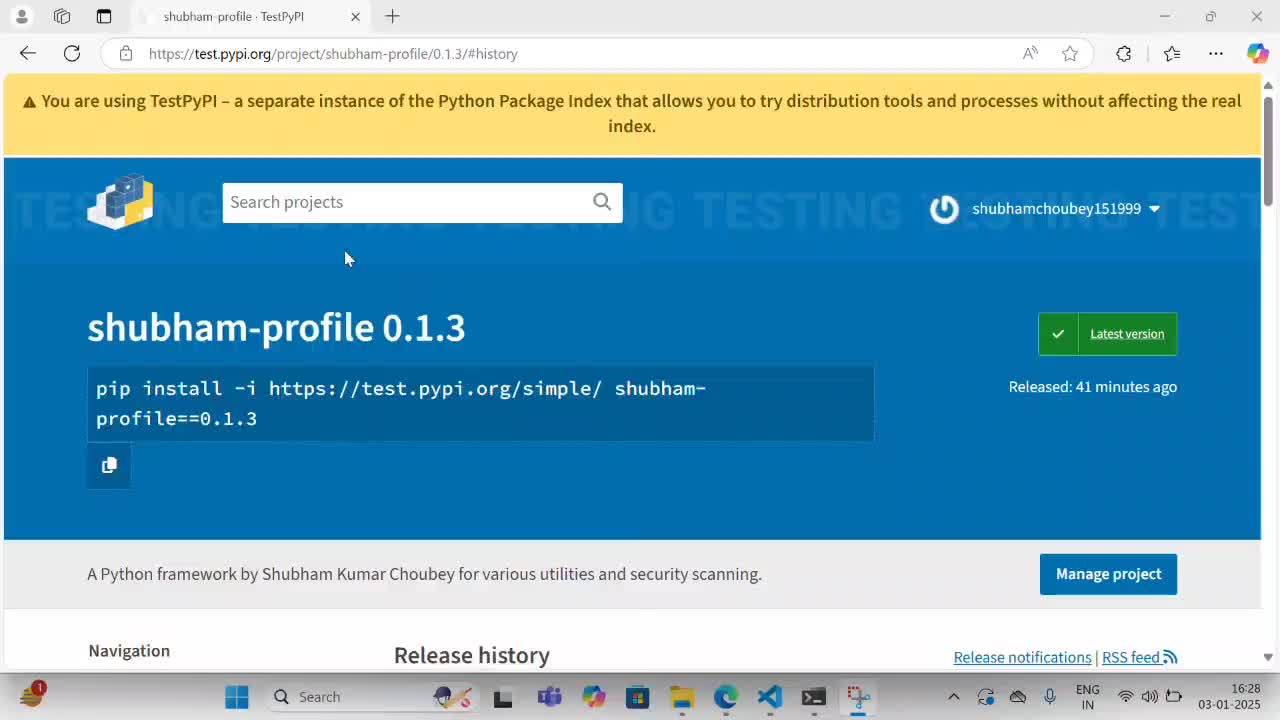Click the Navigation heading

pyautogui.click(x=129, y=651)
